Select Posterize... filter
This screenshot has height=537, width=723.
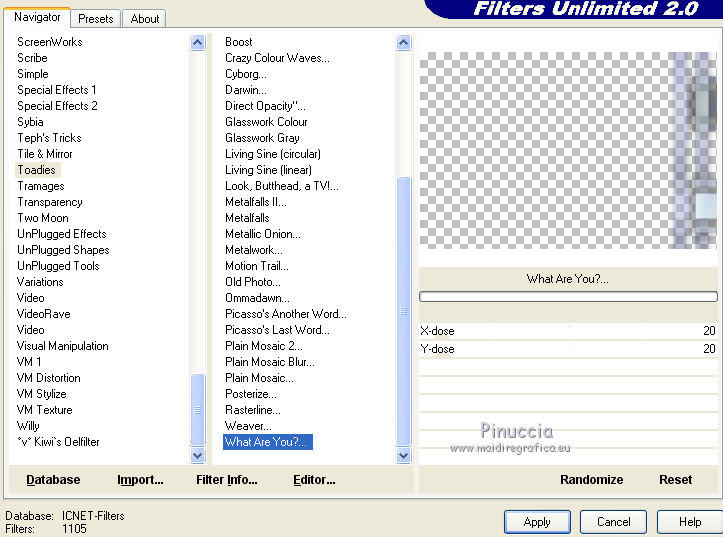click(x=251, y=394)
